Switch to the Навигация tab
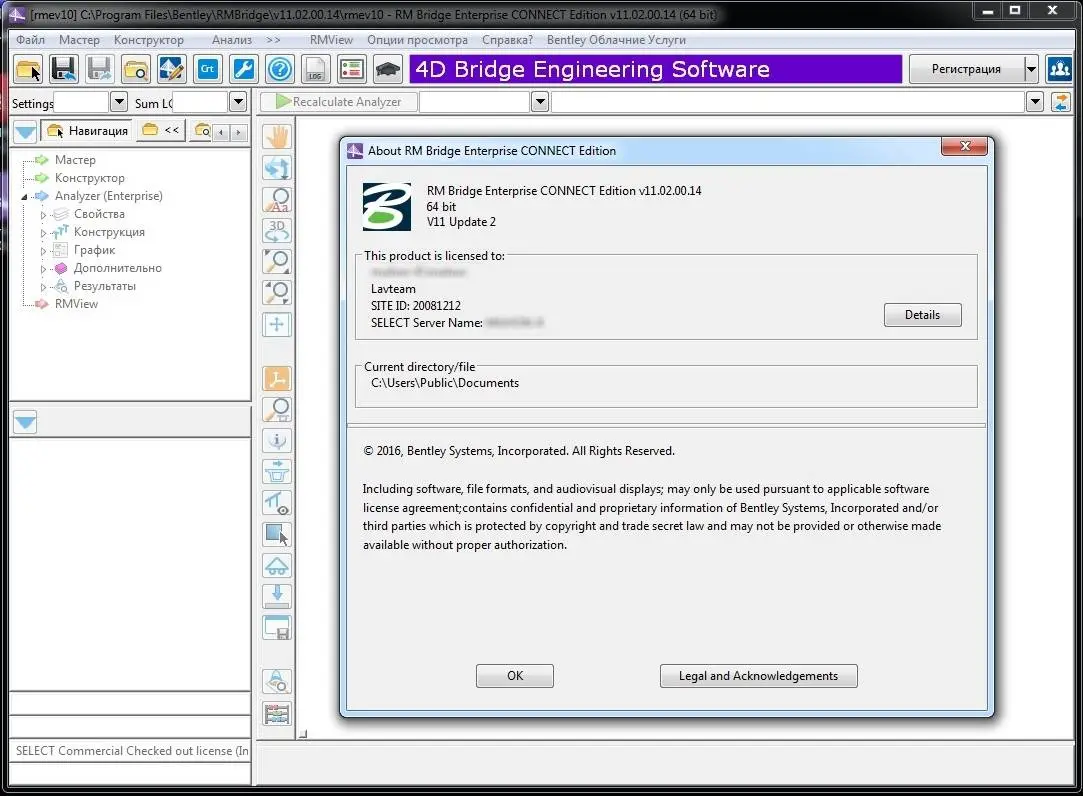1083x796 pixels. pos(88,131)
